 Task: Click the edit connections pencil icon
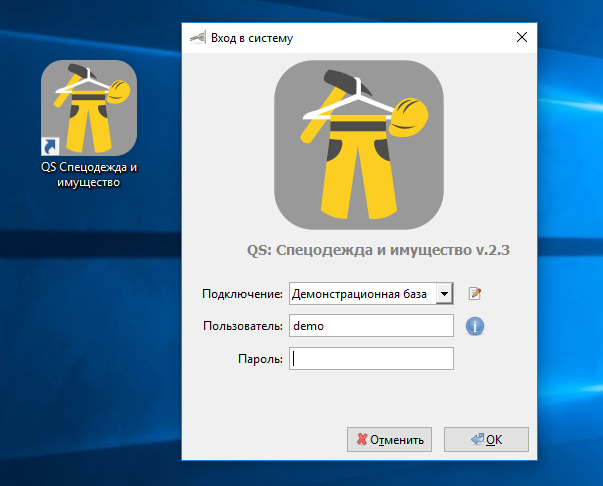click(x=475, y=293)
